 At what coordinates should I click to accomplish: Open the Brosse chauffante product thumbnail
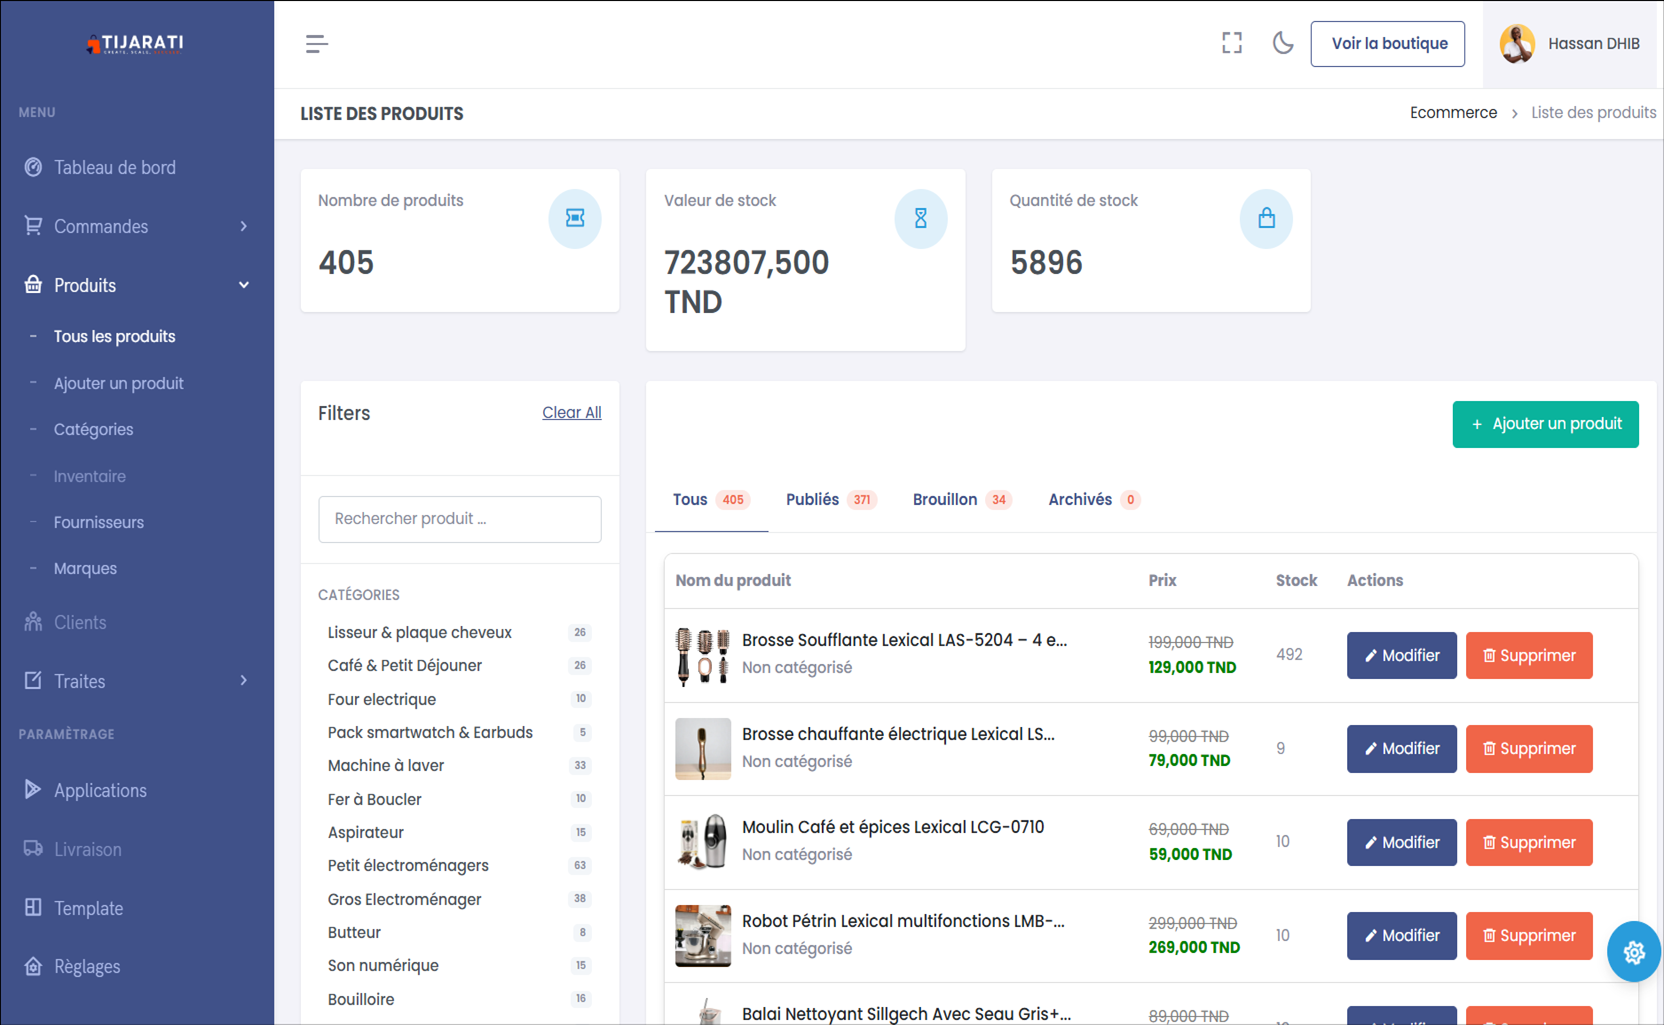(x=703, y=749)
